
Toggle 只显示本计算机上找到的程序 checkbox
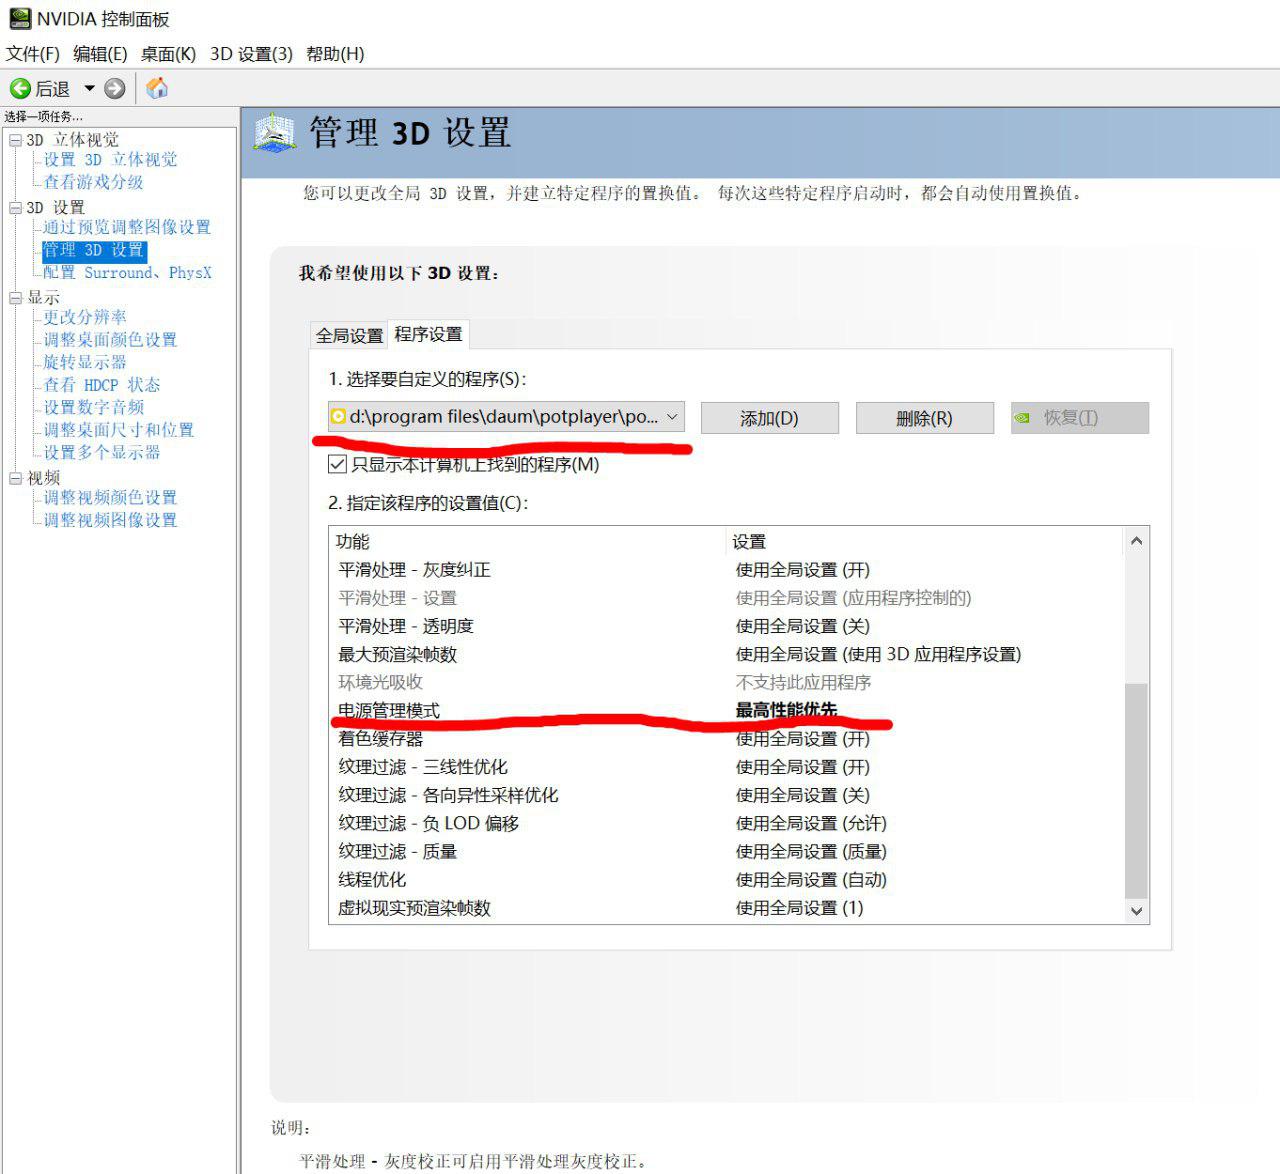(x=337, y=464)
